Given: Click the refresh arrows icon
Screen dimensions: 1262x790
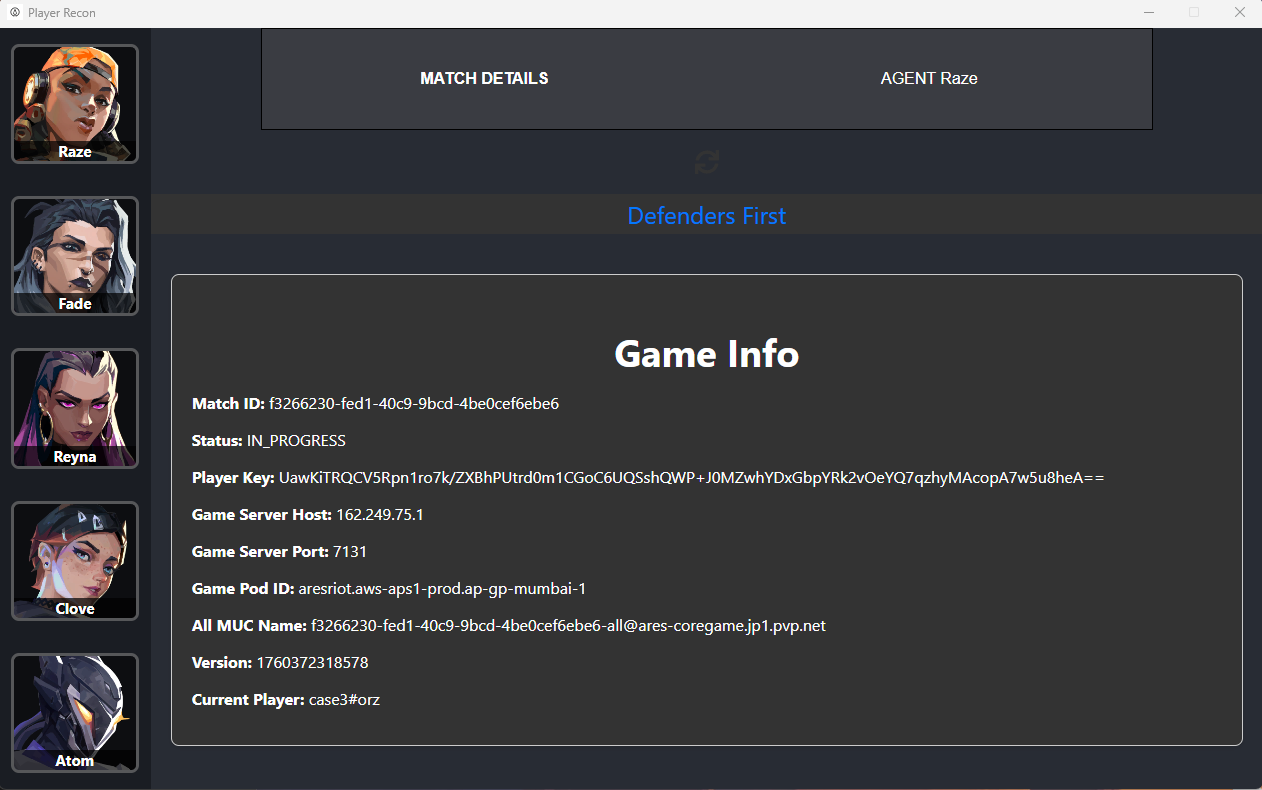Looking at the screenshot, I should click(x=707, y=161).
